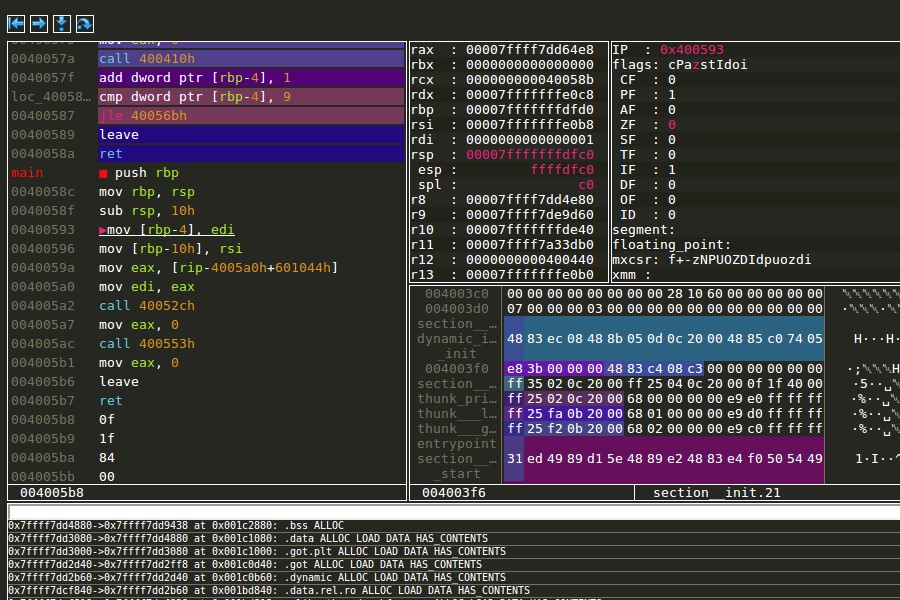Click hex dump row address 004003c0
This screenshot has width=900, height=600.
pos(456,293)
